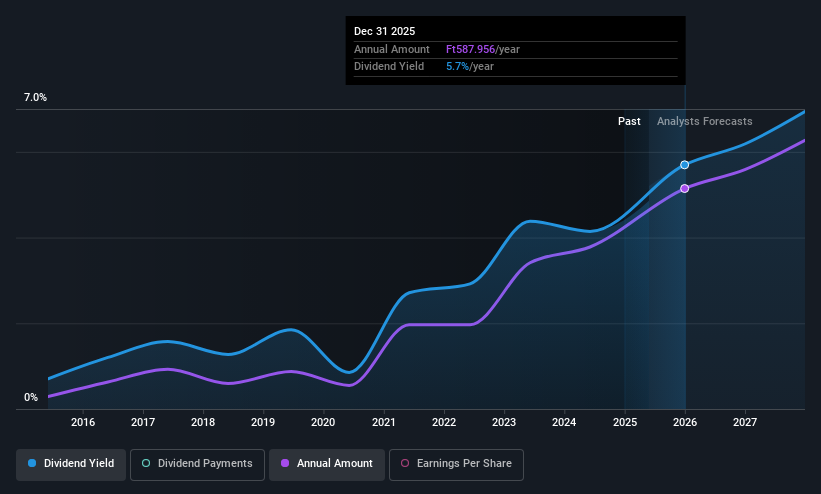Image resolution: width=821 pixels, height=494 pixels.
Task: Click the Ft587.956 annual amount value in tooltip
Action: (x=470, y=49)
